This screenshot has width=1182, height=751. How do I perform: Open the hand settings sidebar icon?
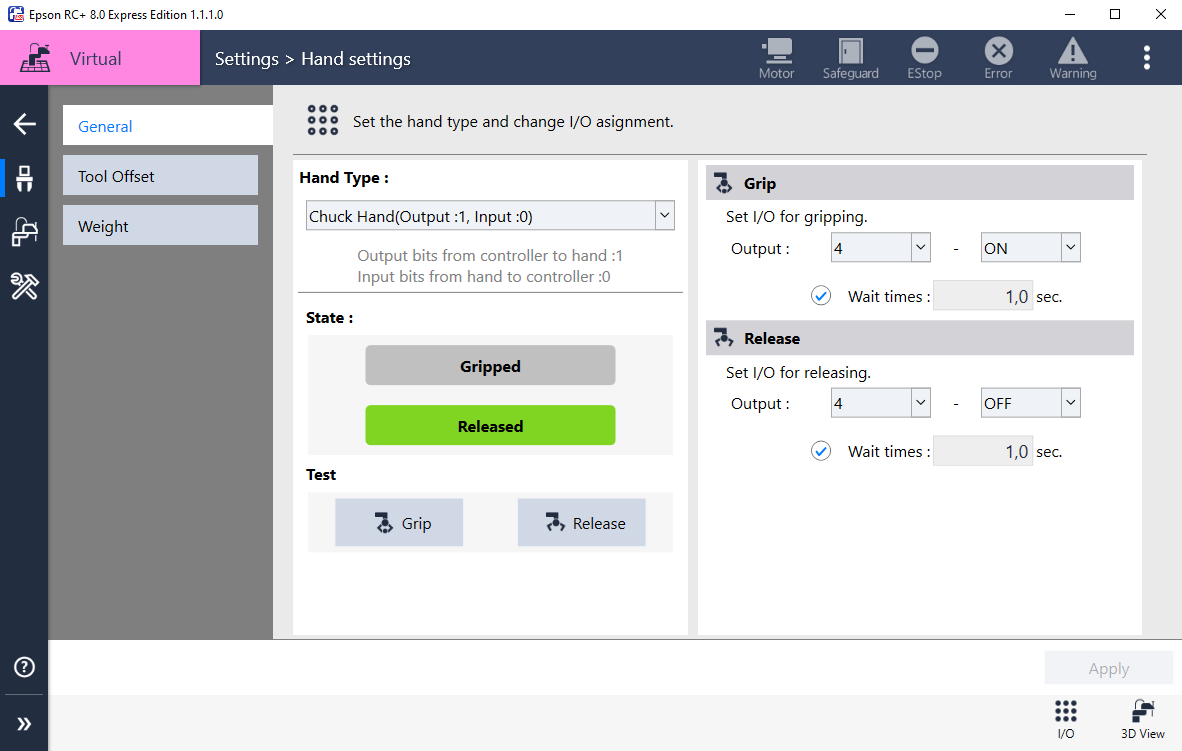[x=24, y=178]
